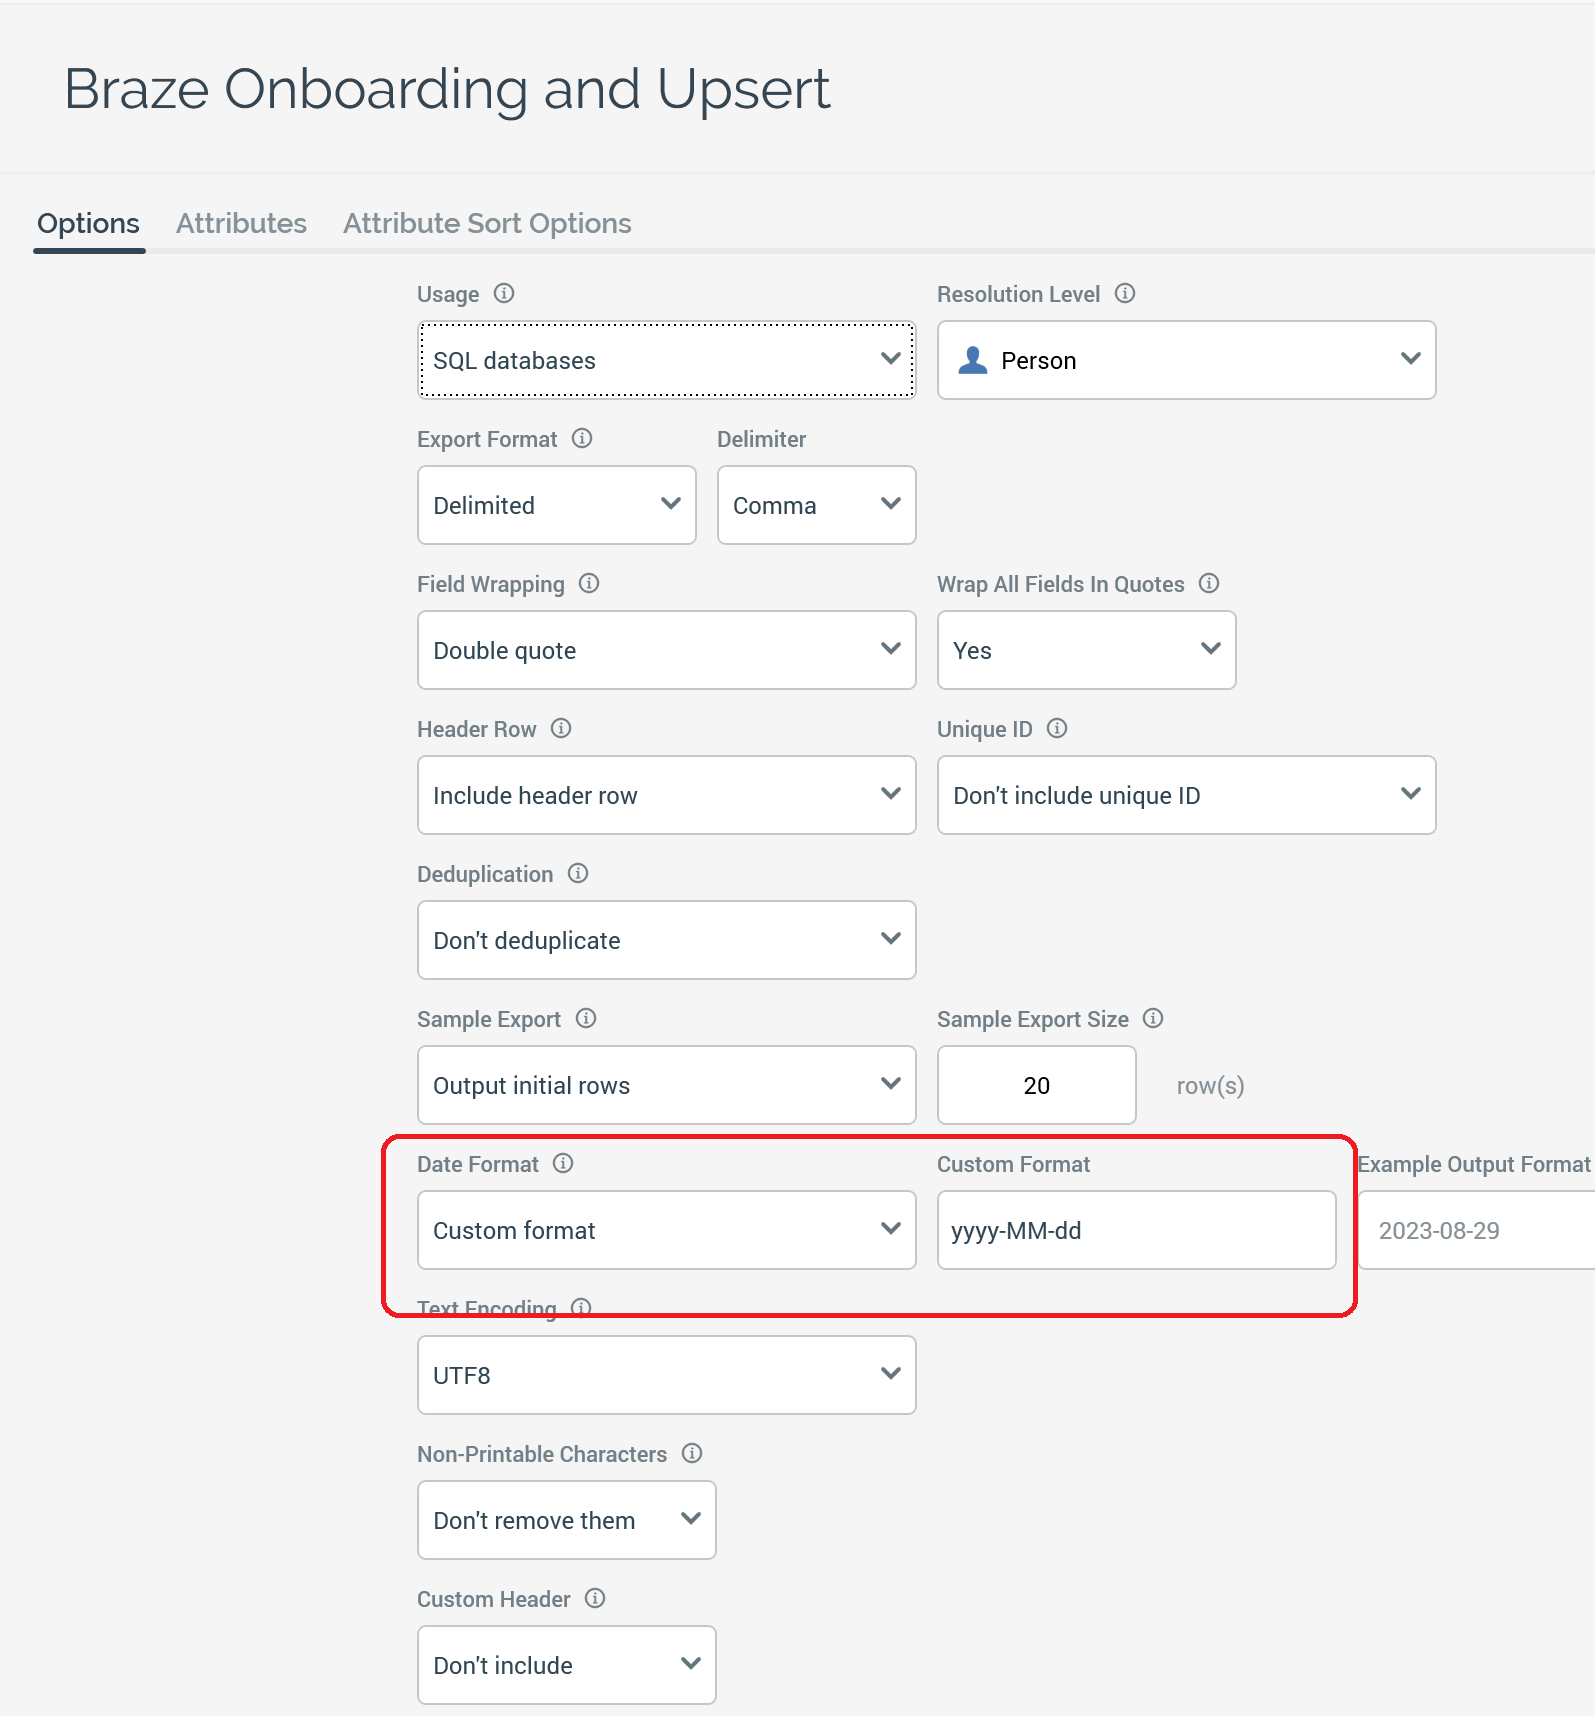1595x1716 pixels.
Task: Click the Header Row info icon
Action: point(561,728)
